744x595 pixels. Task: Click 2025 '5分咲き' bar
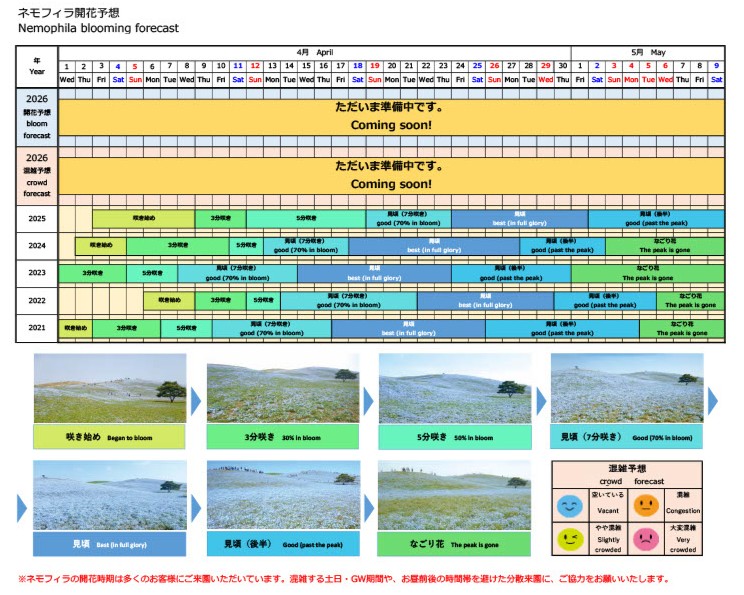pyautogui.click(x=306, y=219)
